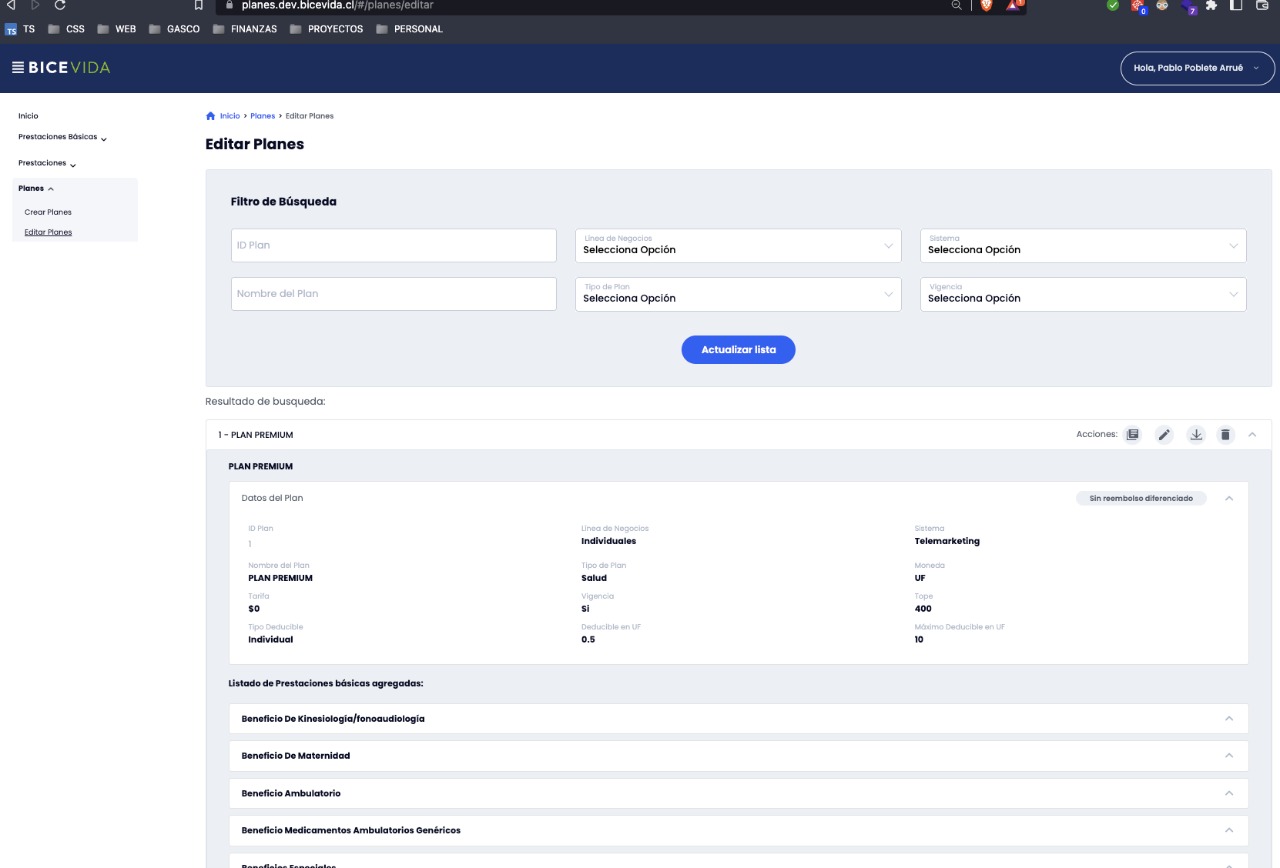
Task: Open the browser extensions puzzle icon
Action: click(x=1211, y=5)
